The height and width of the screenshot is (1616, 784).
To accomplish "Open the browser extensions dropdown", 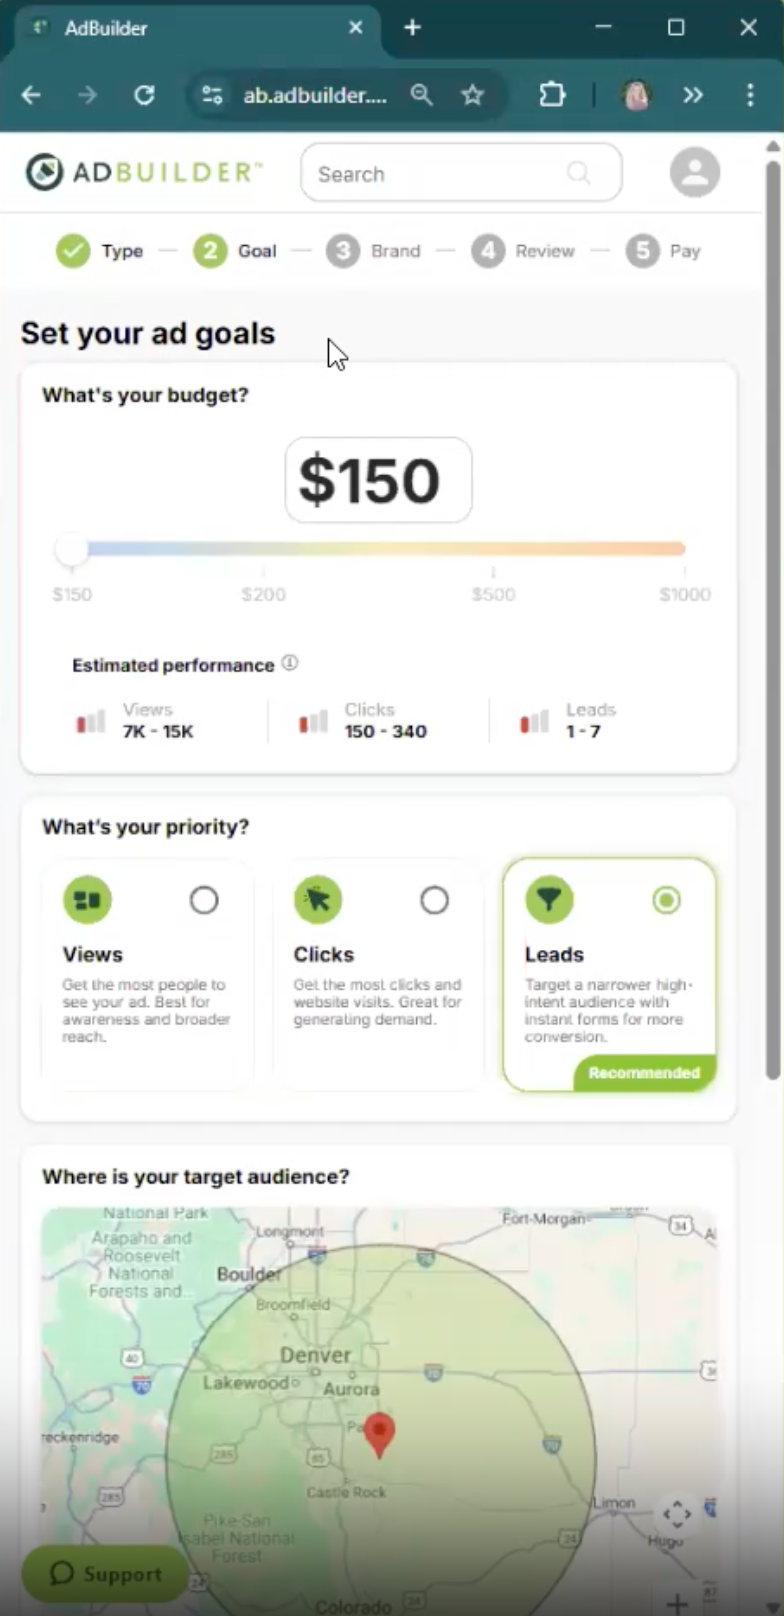I will tap(552, 95).
